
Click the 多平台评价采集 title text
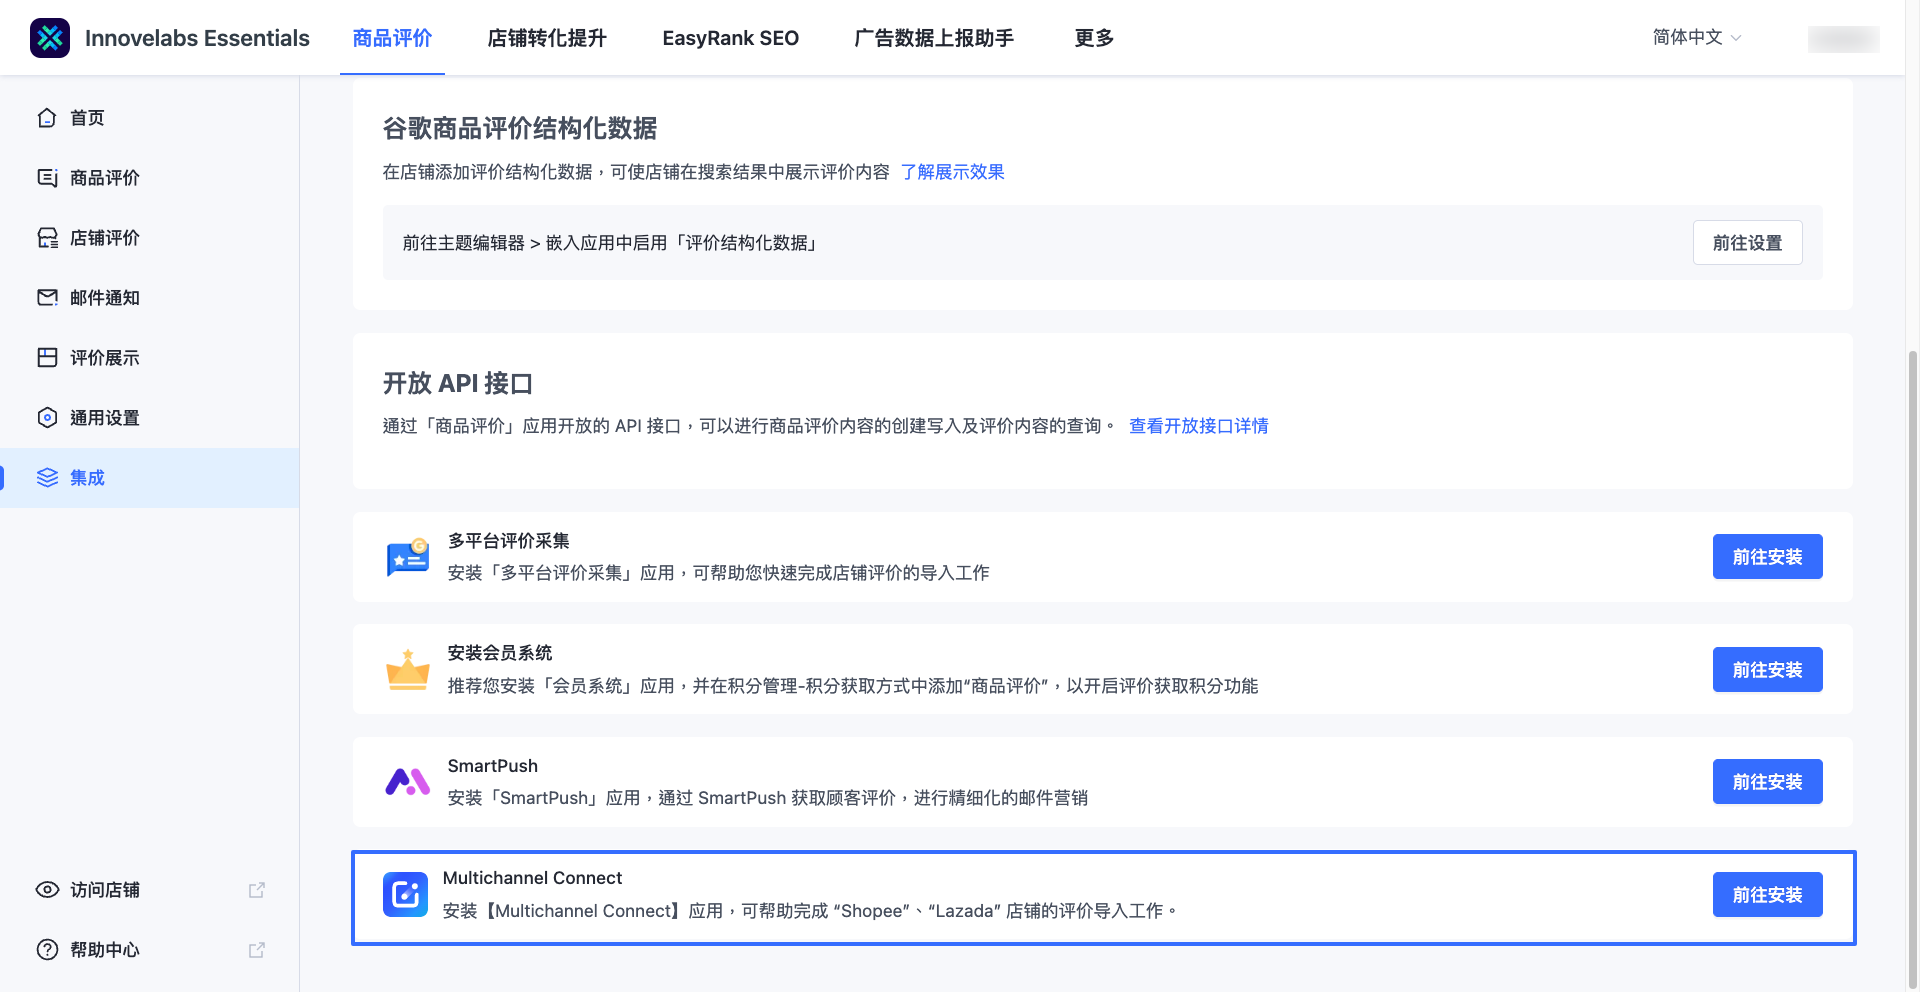pyautogui.click(x=508, y=541)
